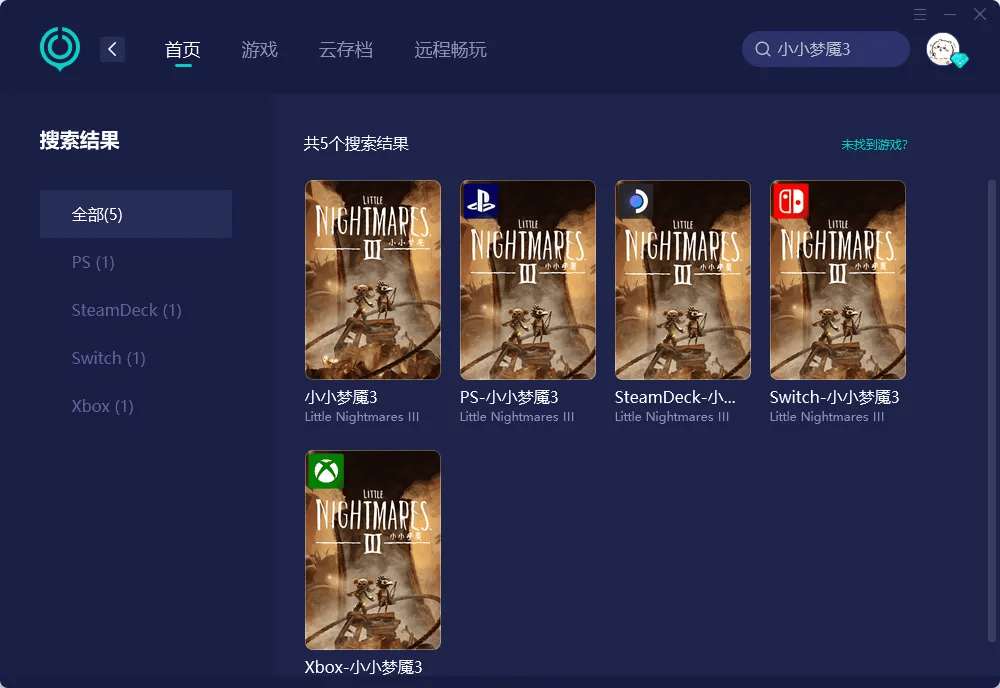Show only Switch (1) results

click(x=108, y=358)
